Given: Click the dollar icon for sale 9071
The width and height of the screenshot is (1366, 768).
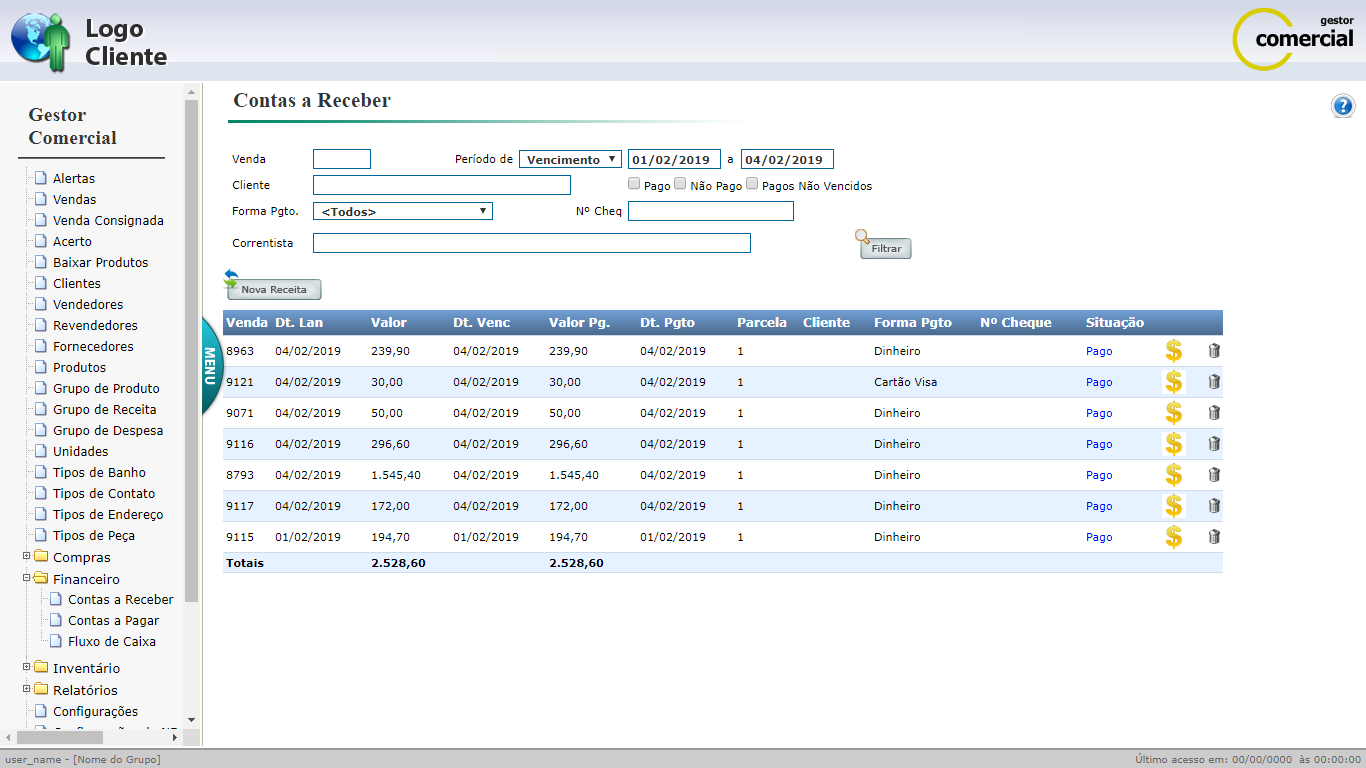Looking at the screenshot, I should 1174,413.
